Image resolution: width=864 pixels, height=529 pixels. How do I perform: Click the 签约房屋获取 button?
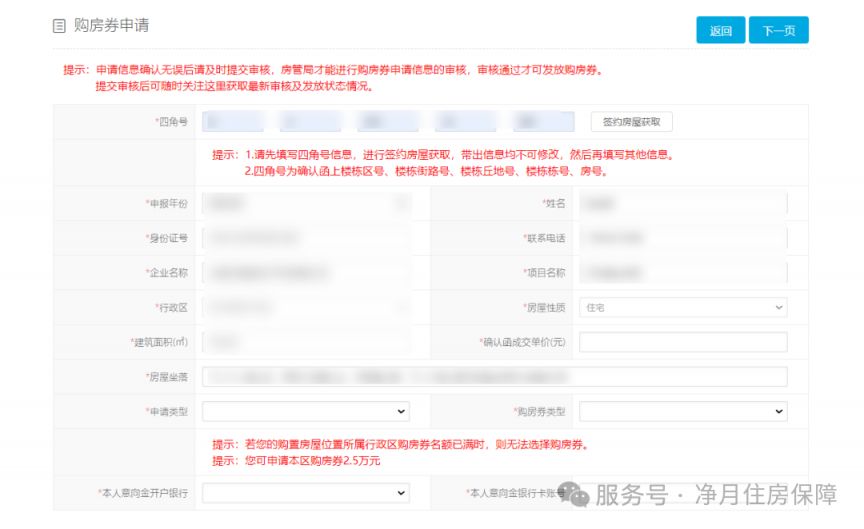point(631,122)
